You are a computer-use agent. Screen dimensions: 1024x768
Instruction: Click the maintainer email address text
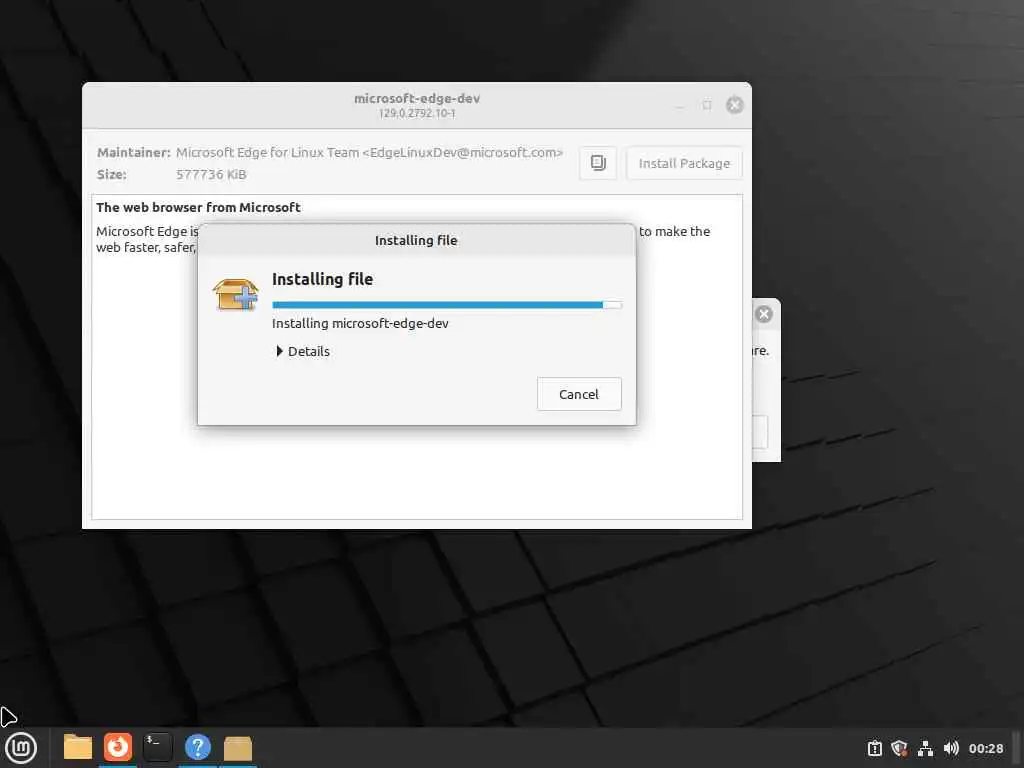[x=462, y=152]
